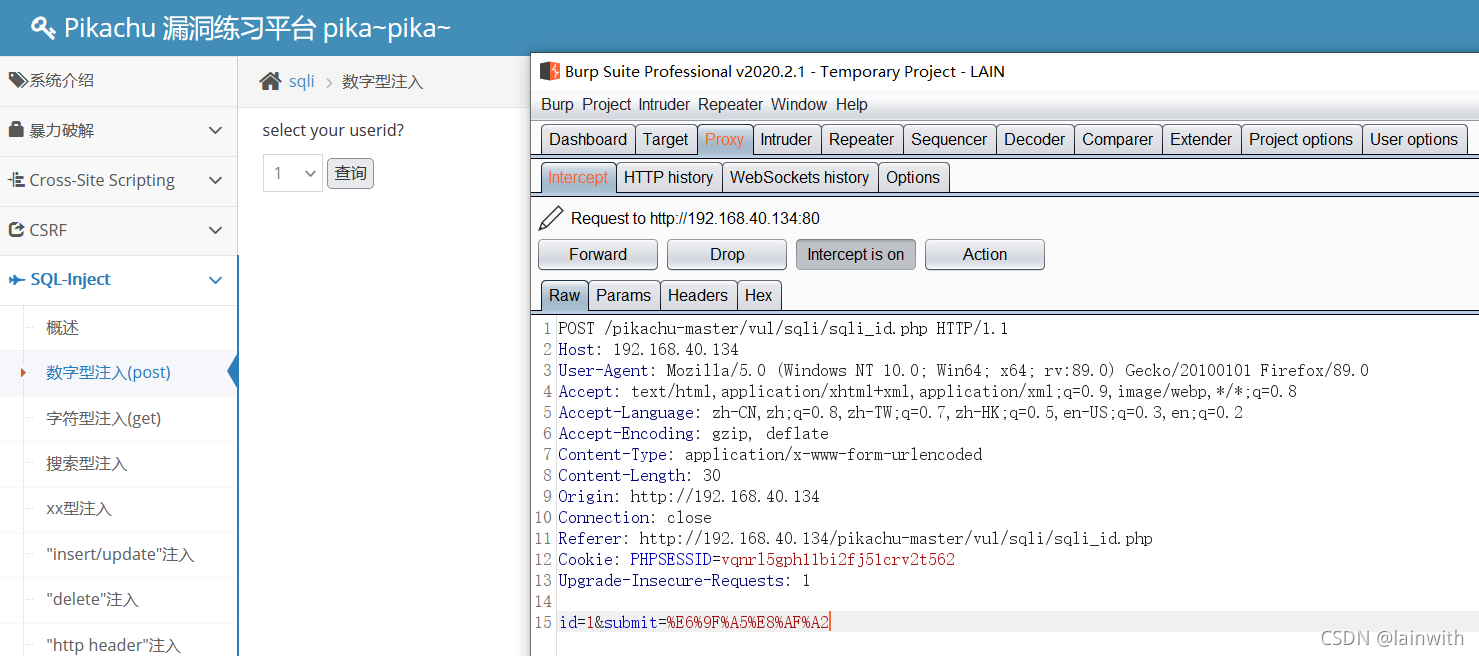
Task: Open the Project options tab
Action: [1301, 139]
